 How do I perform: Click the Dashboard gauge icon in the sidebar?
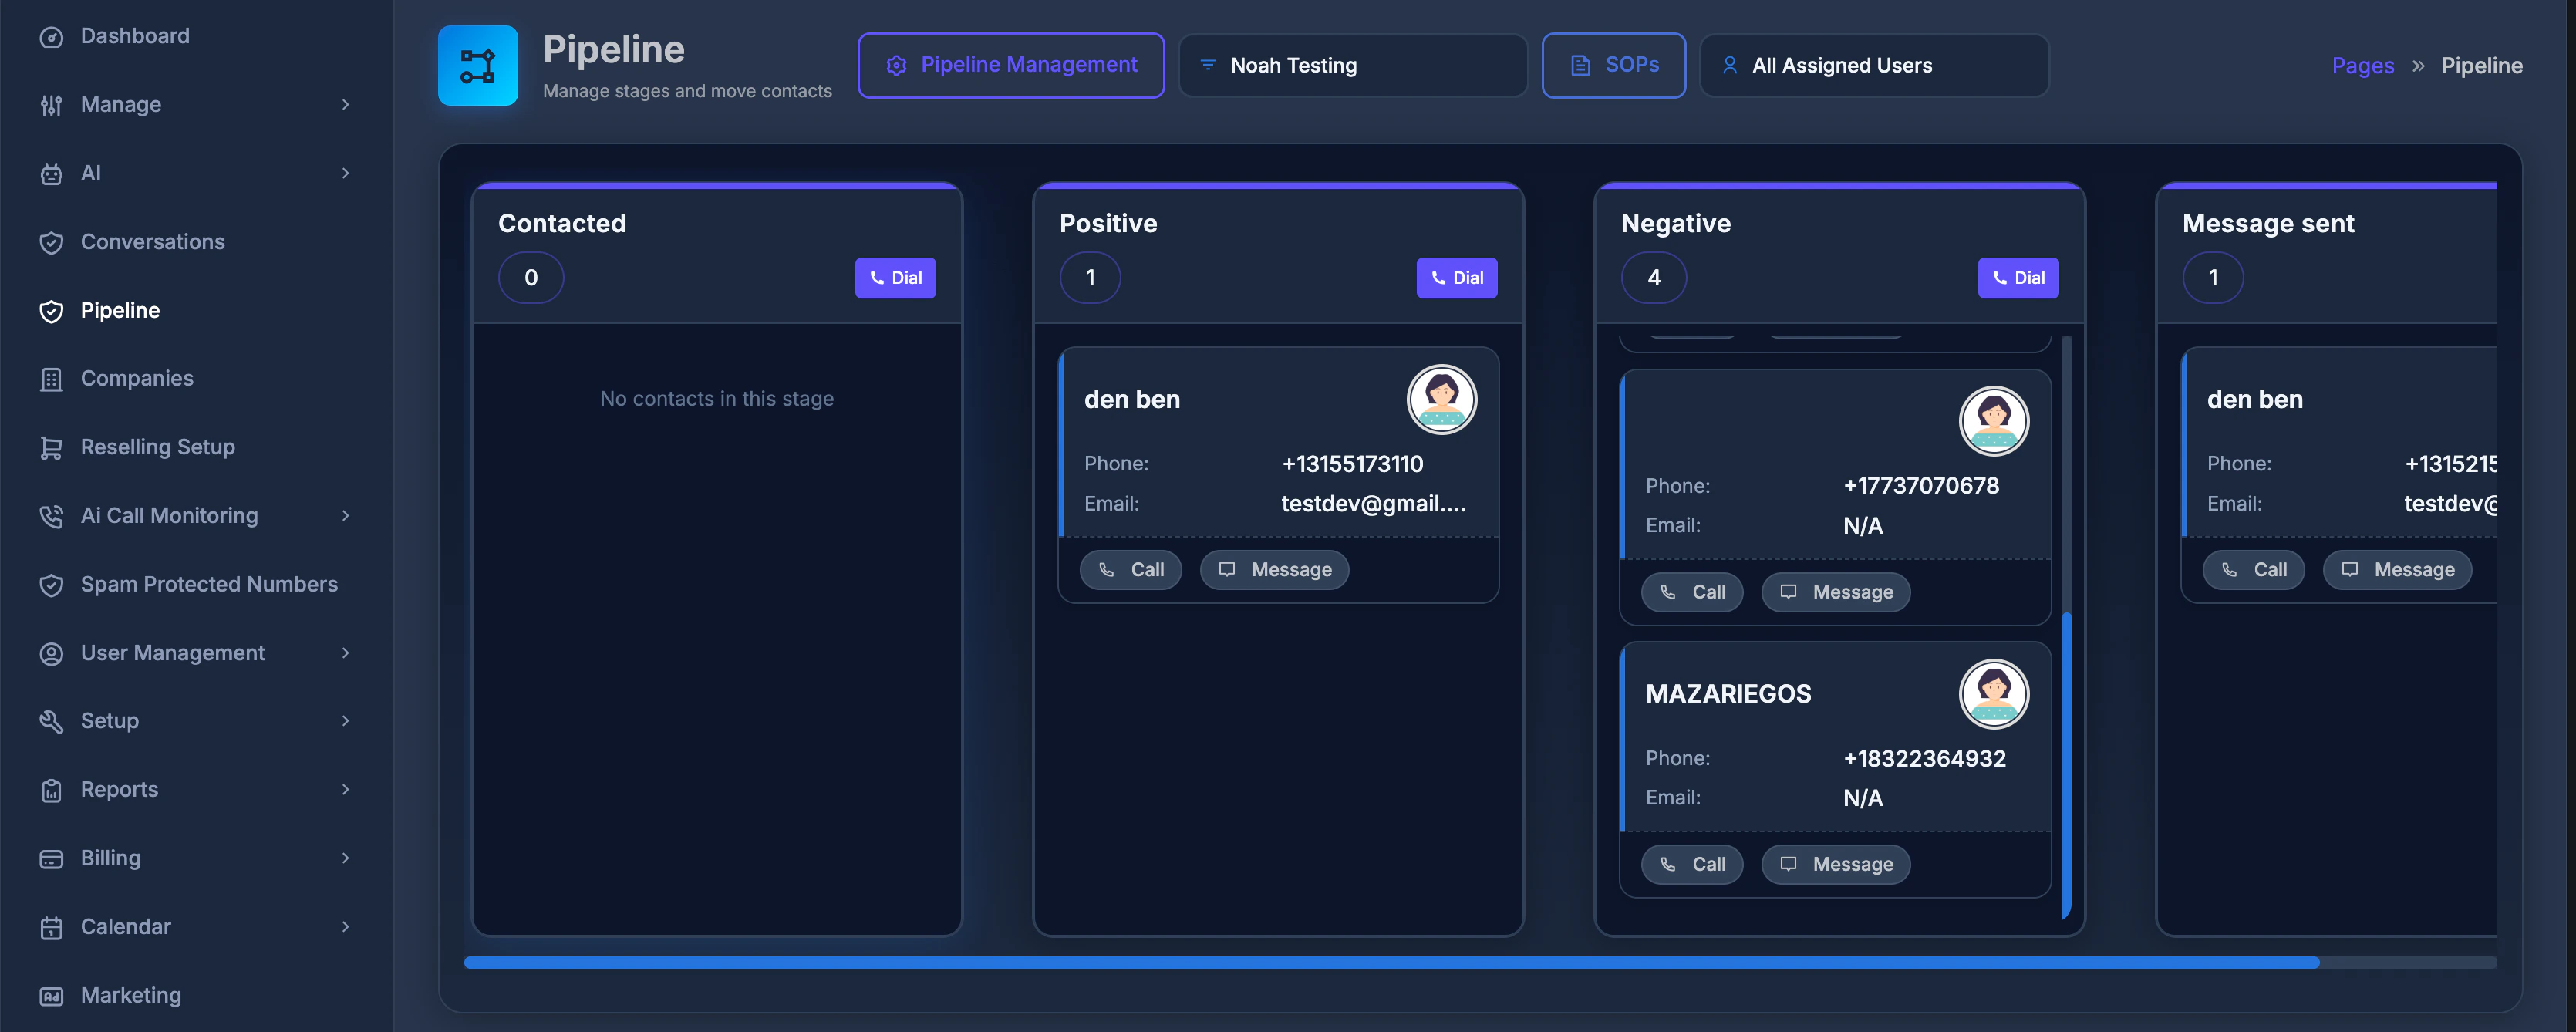pos(51,37)
